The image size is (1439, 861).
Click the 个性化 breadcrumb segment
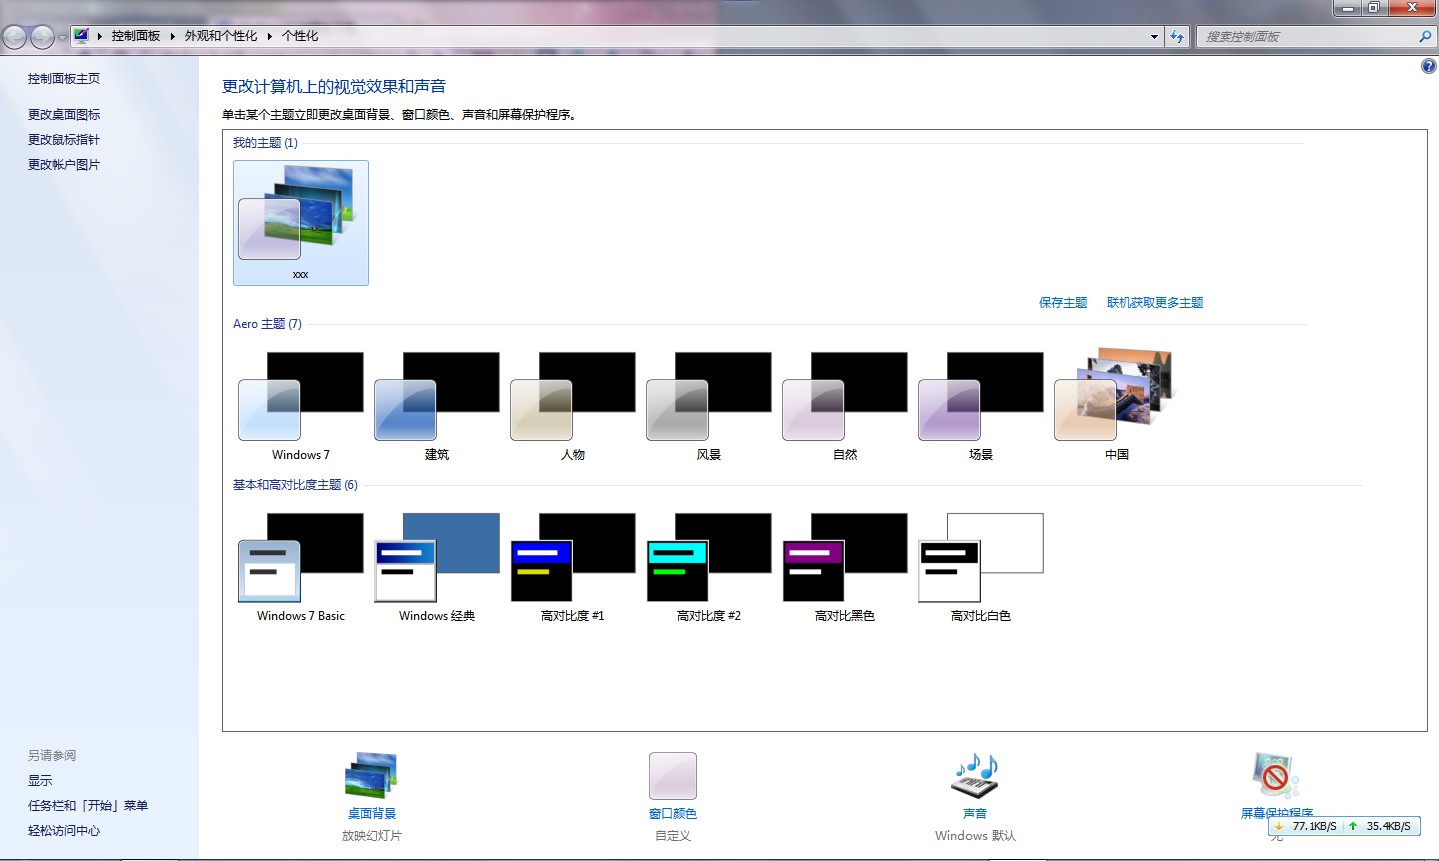tap(300, 36)
